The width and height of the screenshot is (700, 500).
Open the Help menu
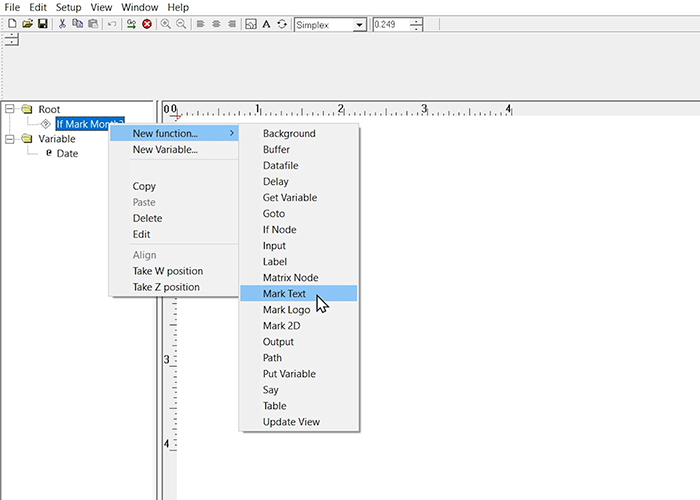click(x=178, y=7)
